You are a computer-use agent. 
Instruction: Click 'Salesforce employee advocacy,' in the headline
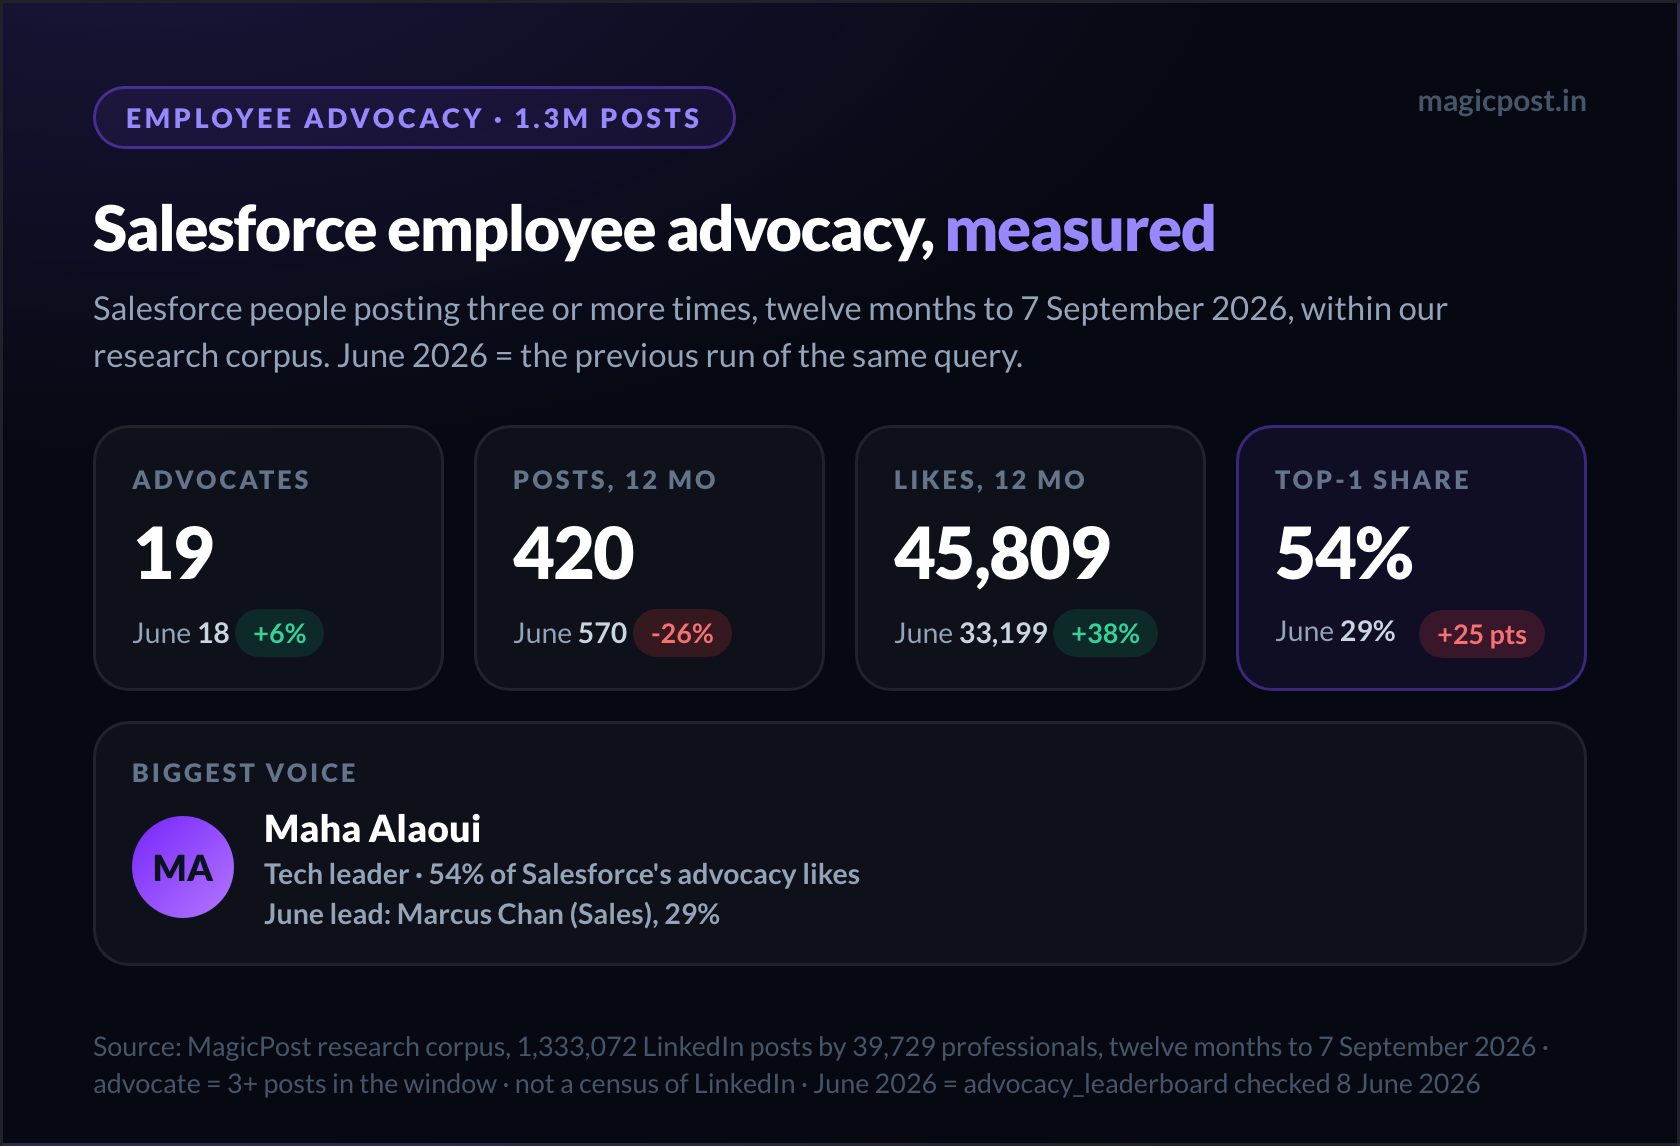(514, 231)
